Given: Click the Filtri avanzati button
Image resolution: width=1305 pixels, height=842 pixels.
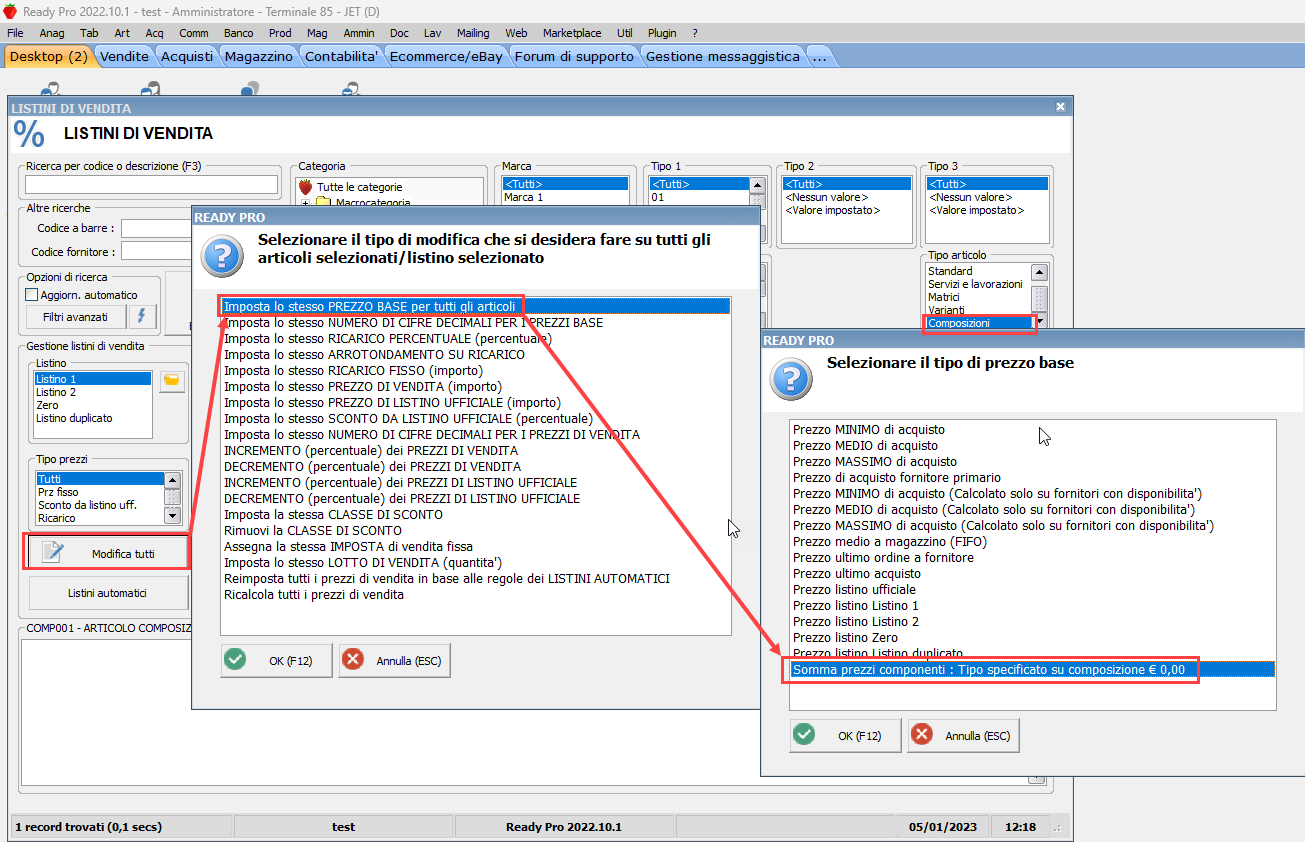Looking at the screenshot, I should pyautogui.click(x=76, y=317).
